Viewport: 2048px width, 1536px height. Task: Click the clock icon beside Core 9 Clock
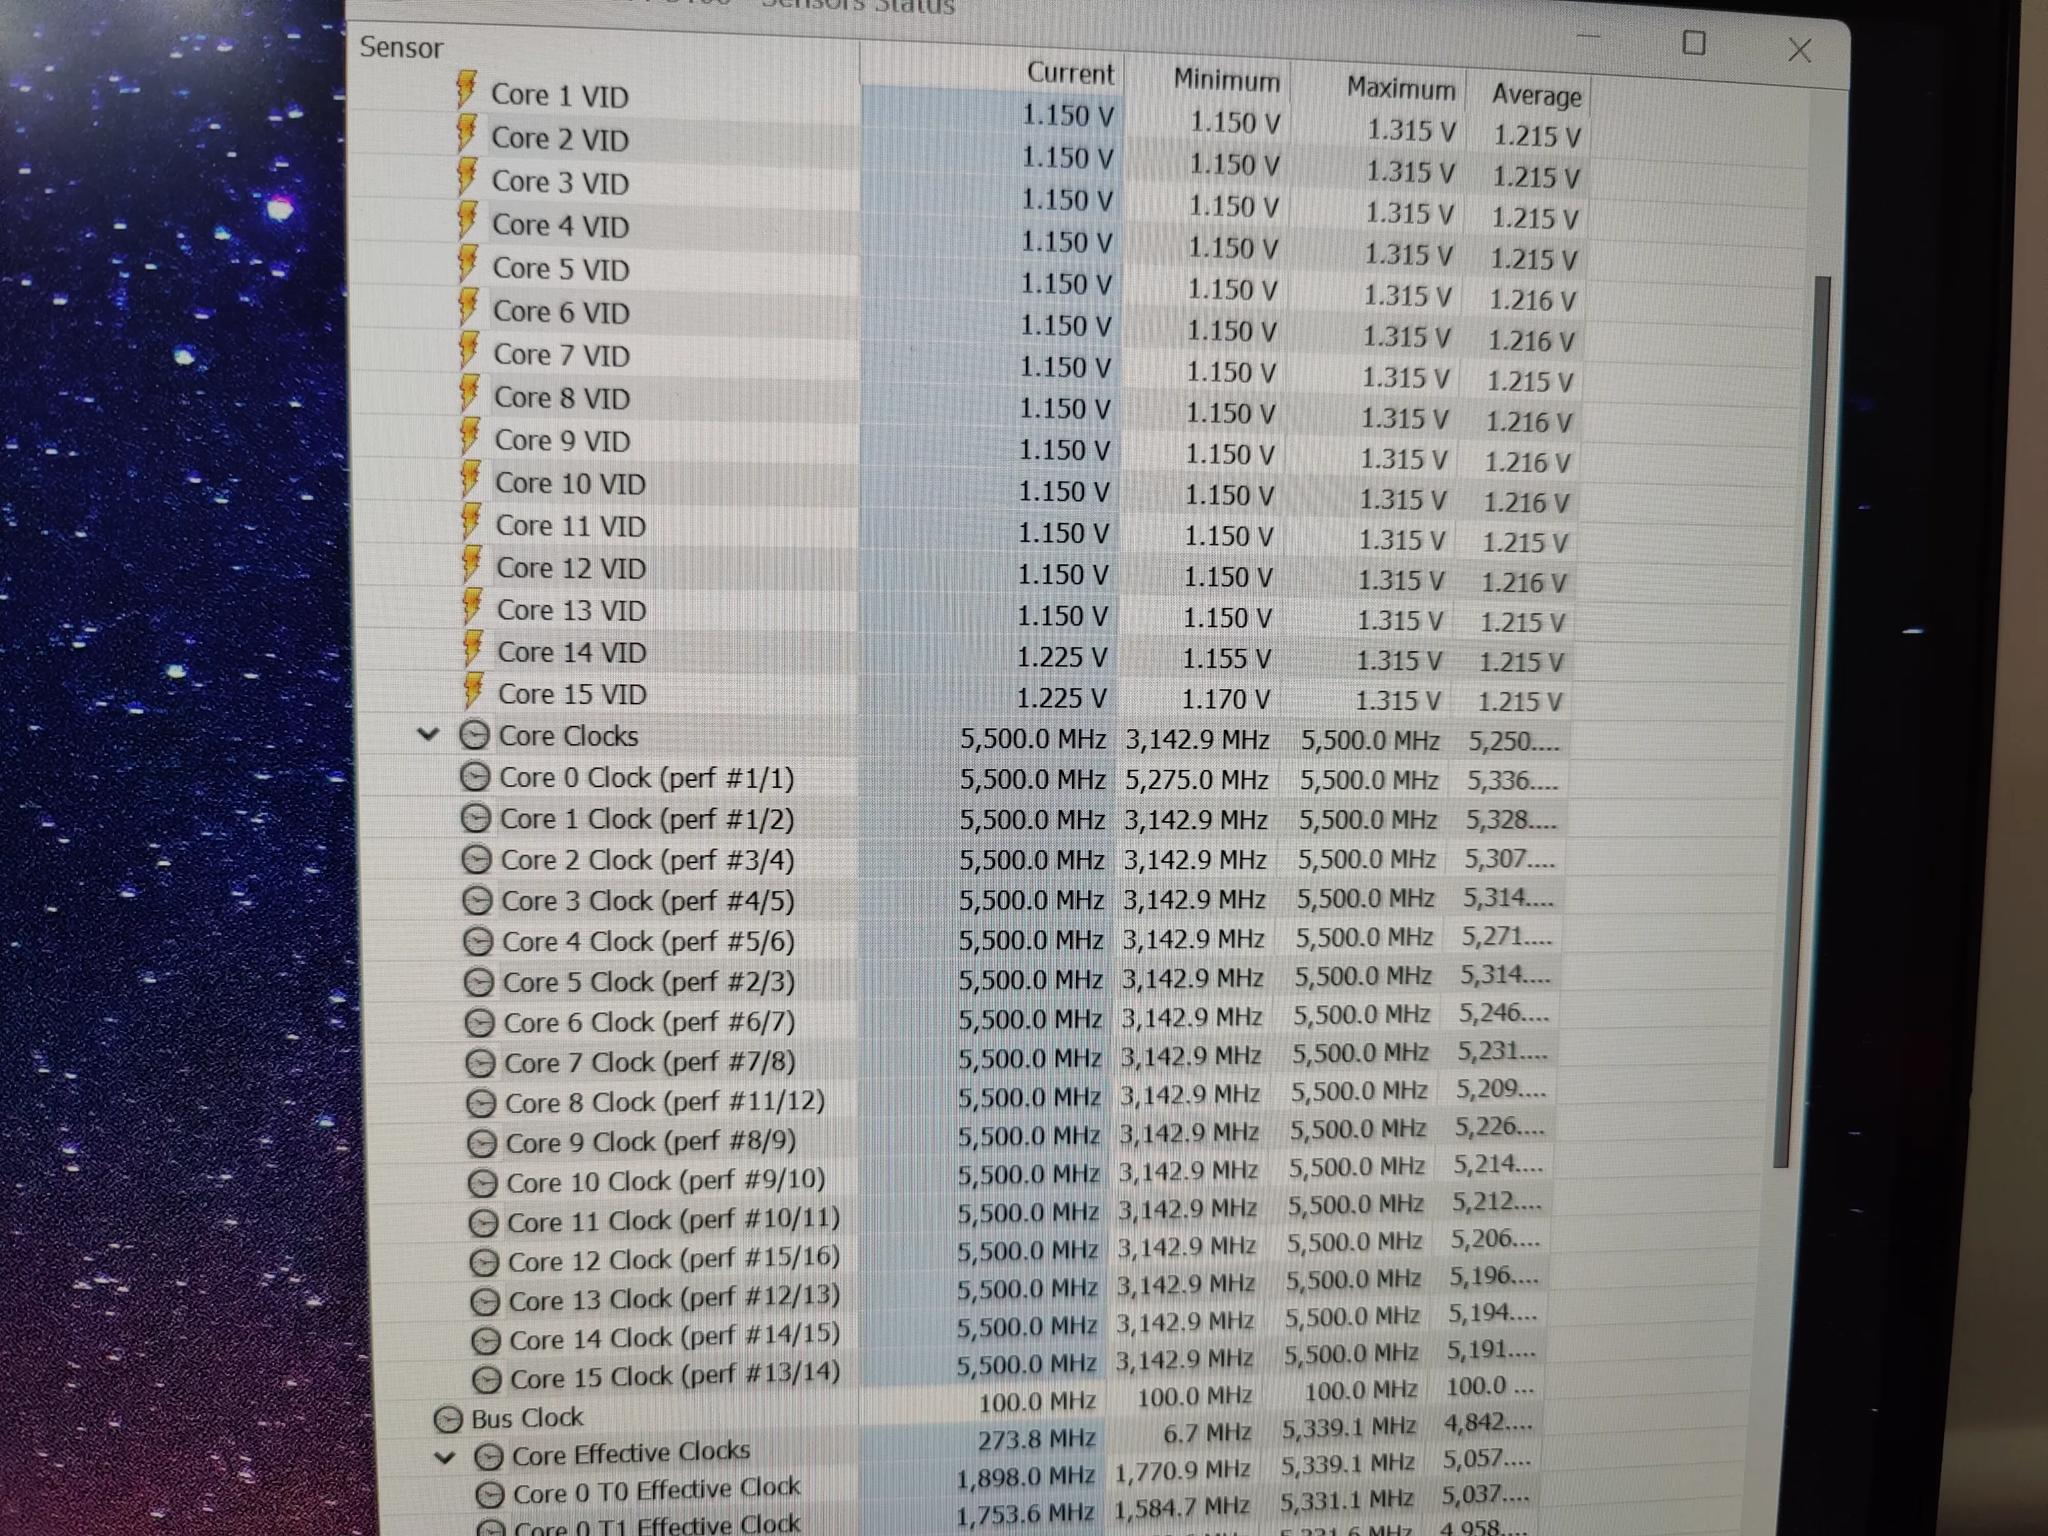pos(482,1142)
